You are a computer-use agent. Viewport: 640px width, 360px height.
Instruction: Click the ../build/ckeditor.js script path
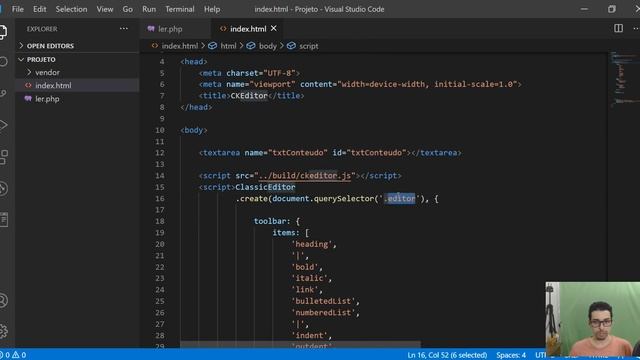coord(304,176)
